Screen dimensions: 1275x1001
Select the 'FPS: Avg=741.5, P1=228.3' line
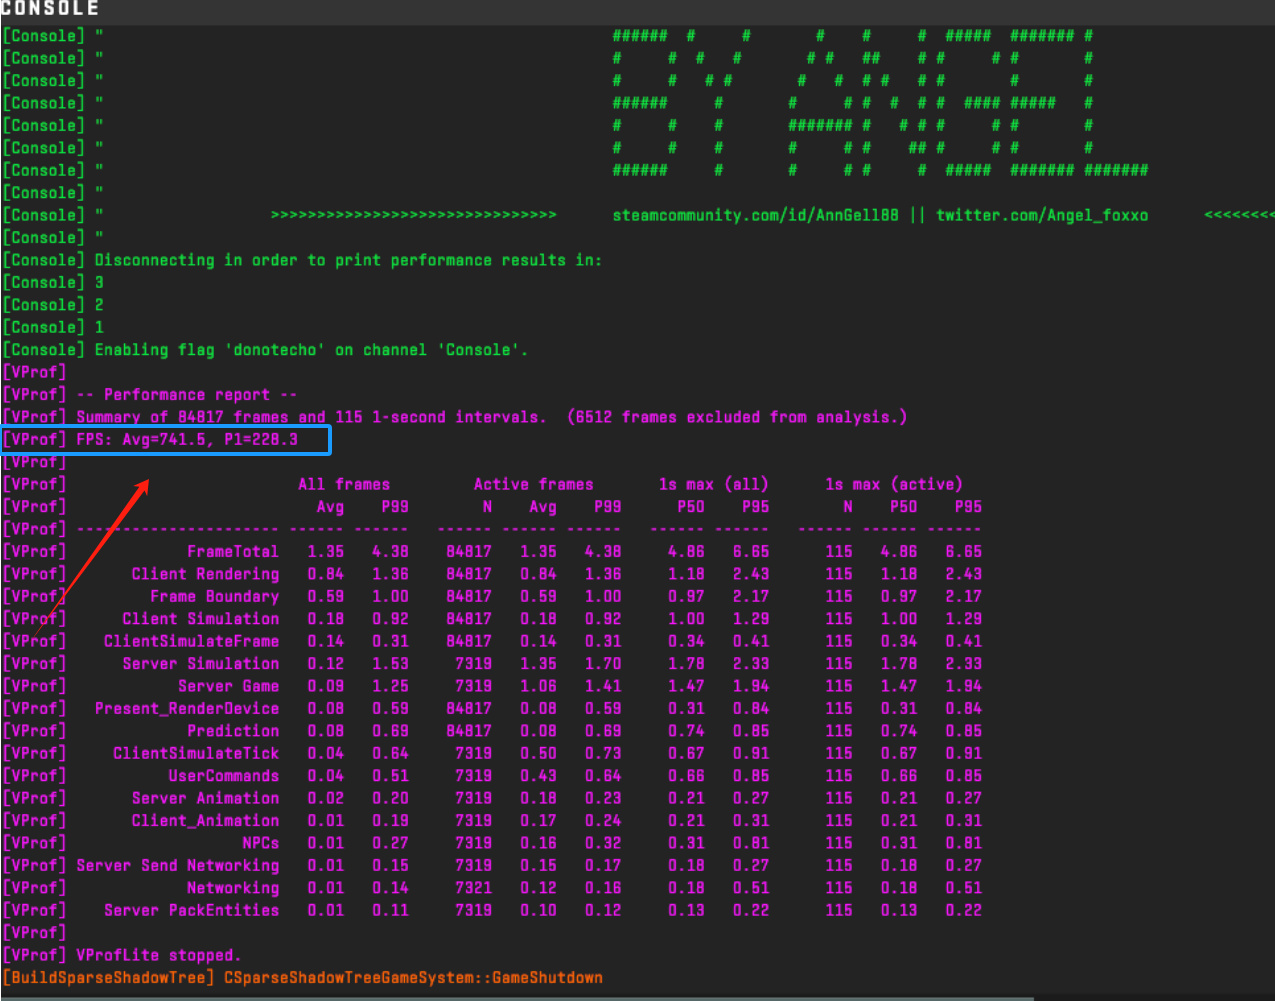click(x=150, y=439)
